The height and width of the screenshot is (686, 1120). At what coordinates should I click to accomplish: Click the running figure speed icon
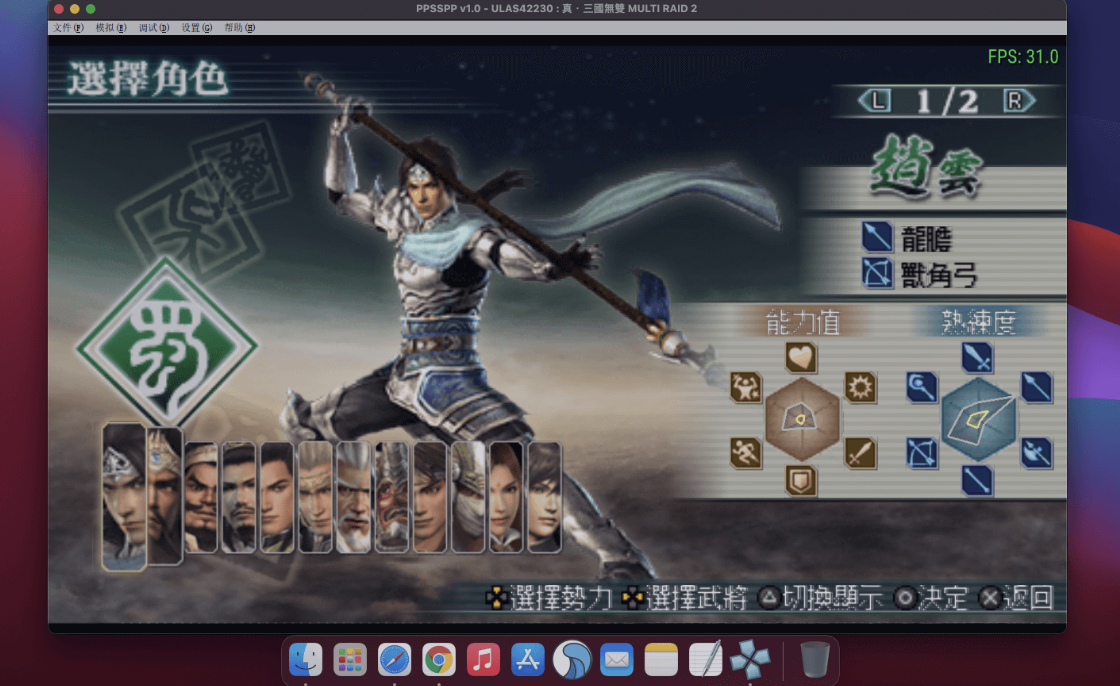pos(745,453)
